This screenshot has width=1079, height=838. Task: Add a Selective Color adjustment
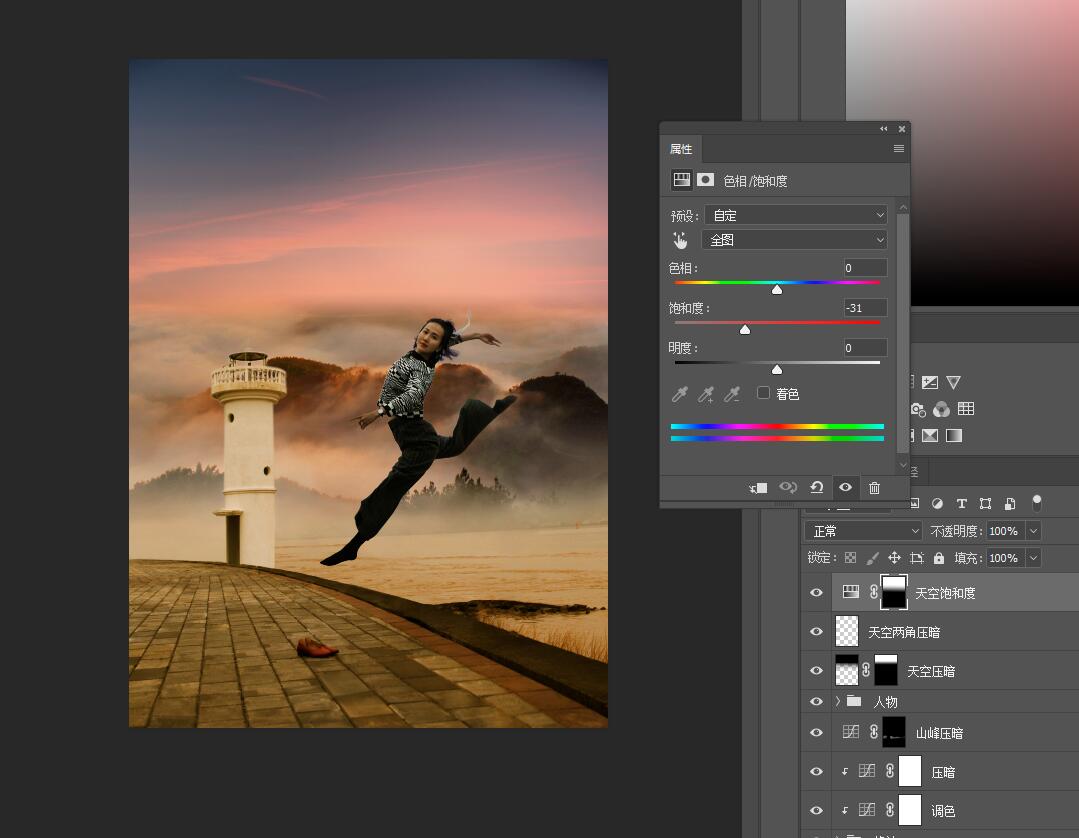click(x=930, y=436)
